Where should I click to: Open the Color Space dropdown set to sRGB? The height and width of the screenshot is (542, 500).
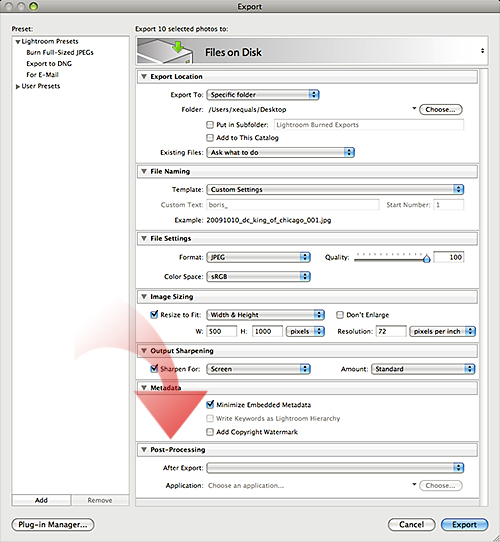click(x=258, y=277)
